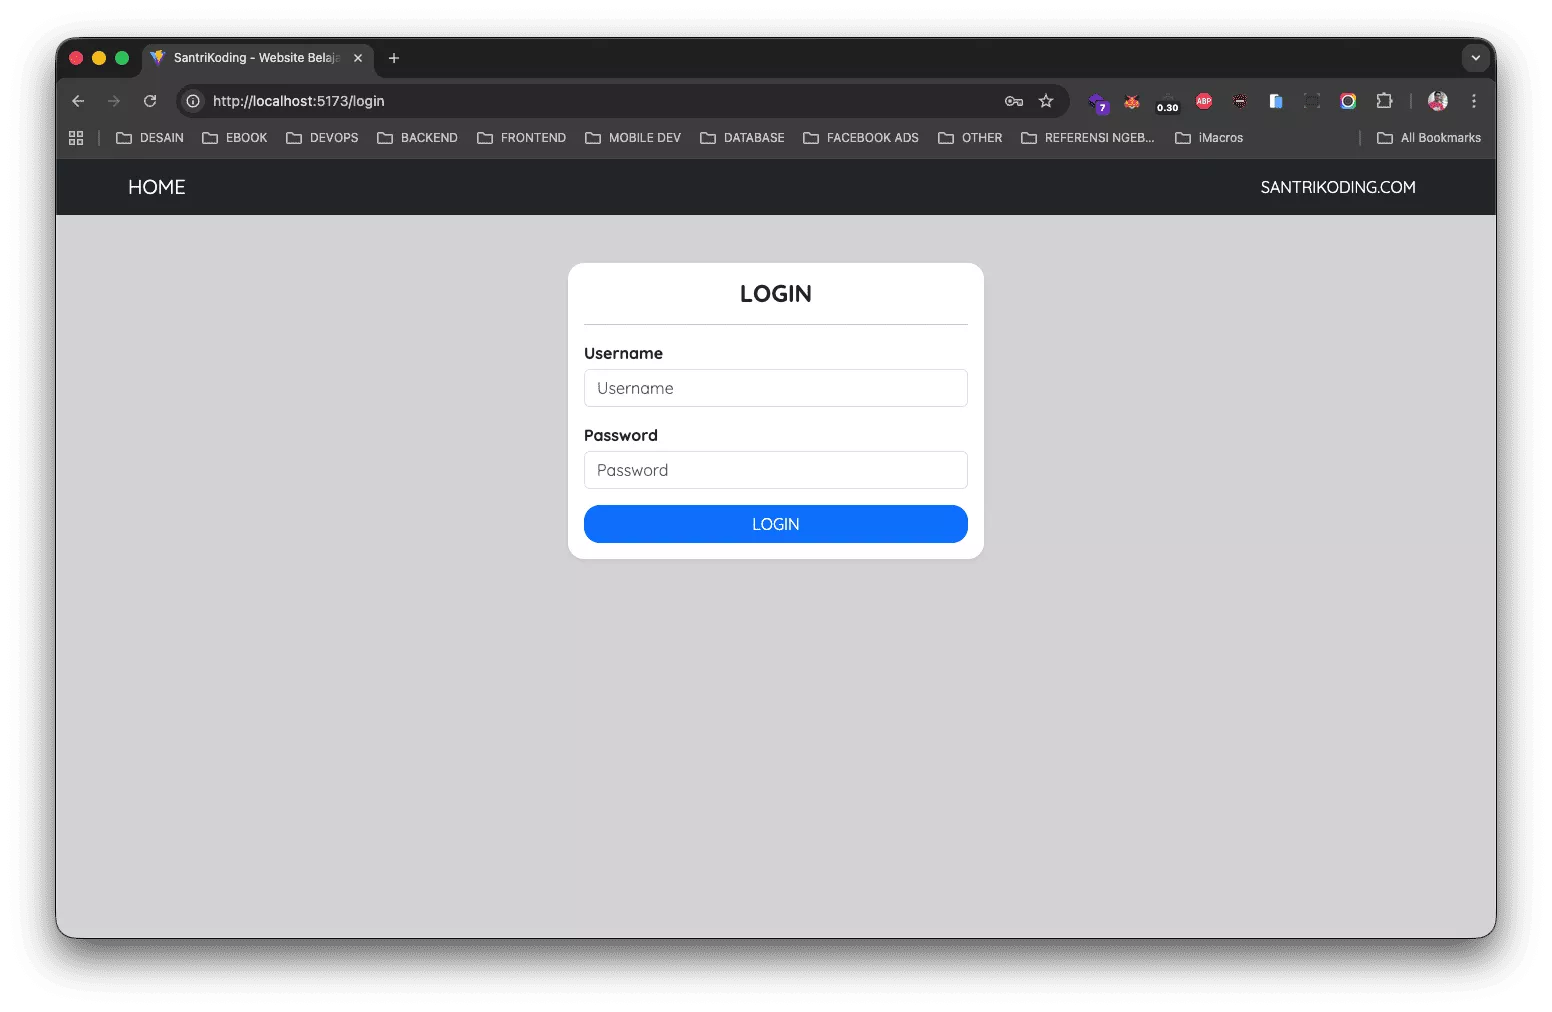This screenshot has width=1552, height=1012.
Task: Open the rainbow circle color picker extension
Action: point(1348,101)
